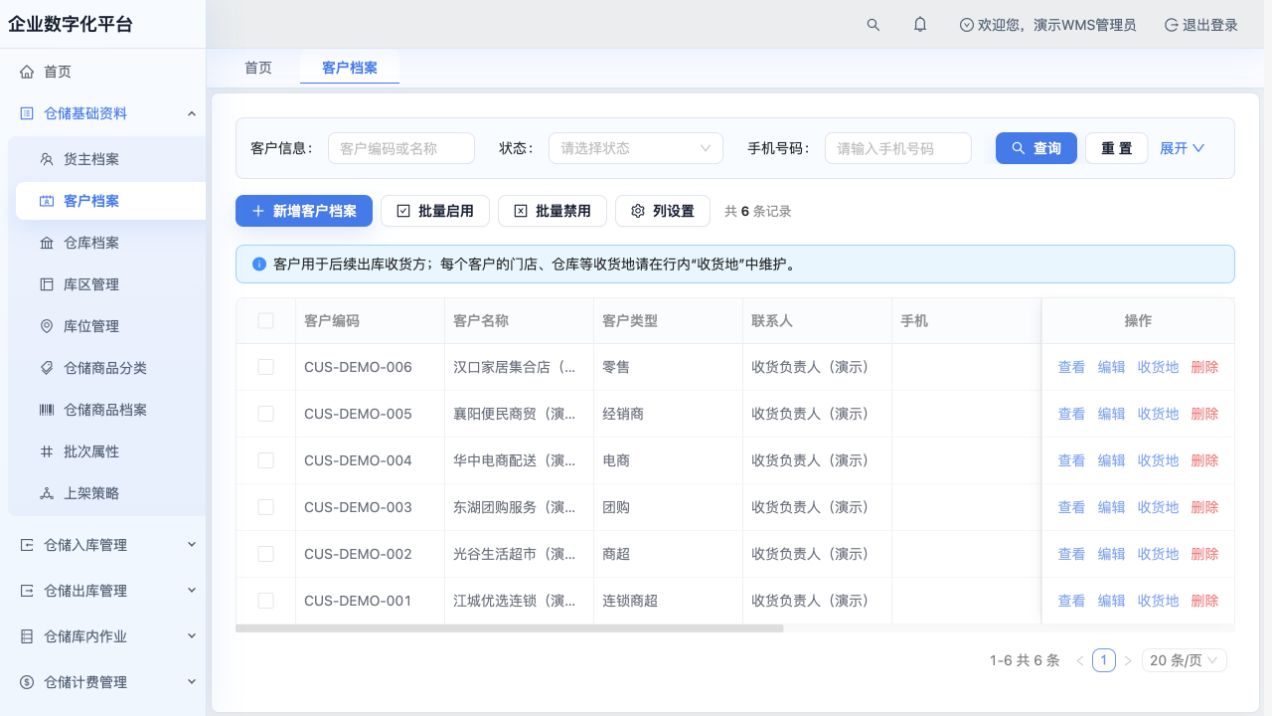Image resolution: width=1272 pixels, height=716 pixels.
Task: Click 收货地 for CUS-DEMO-004
Action: pyautogui.click(x=1158, y=461)
